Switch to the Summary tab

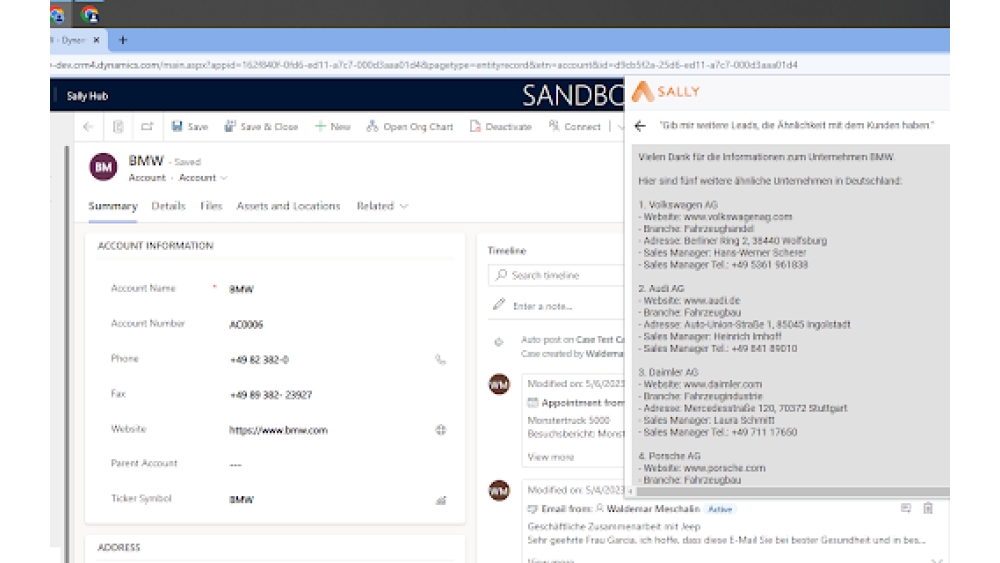113,206
